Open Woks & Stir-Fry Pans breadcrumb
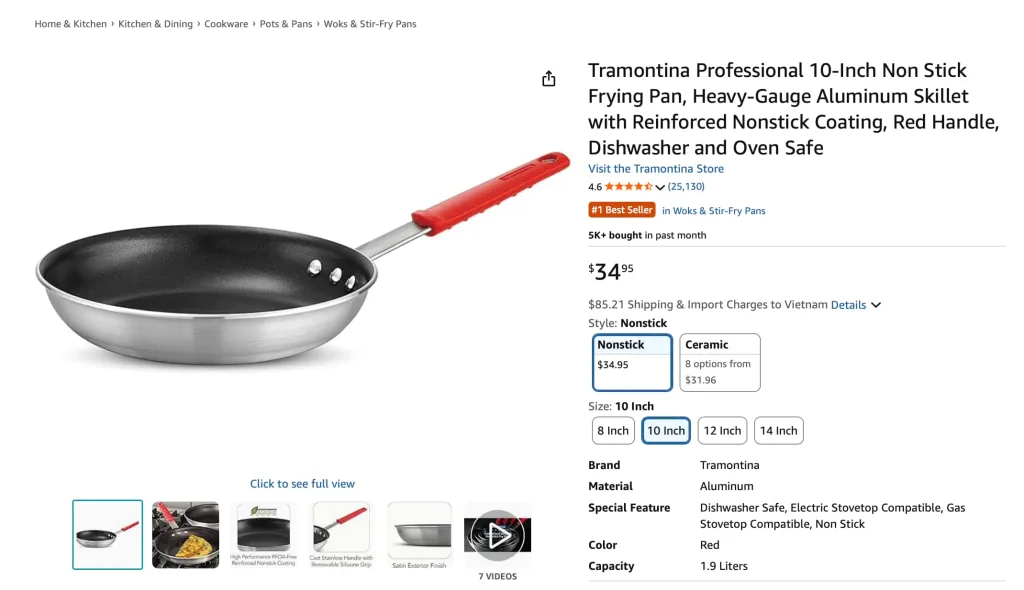Image resolution: width=1024 pixels, height=590 pixels. 370,24
